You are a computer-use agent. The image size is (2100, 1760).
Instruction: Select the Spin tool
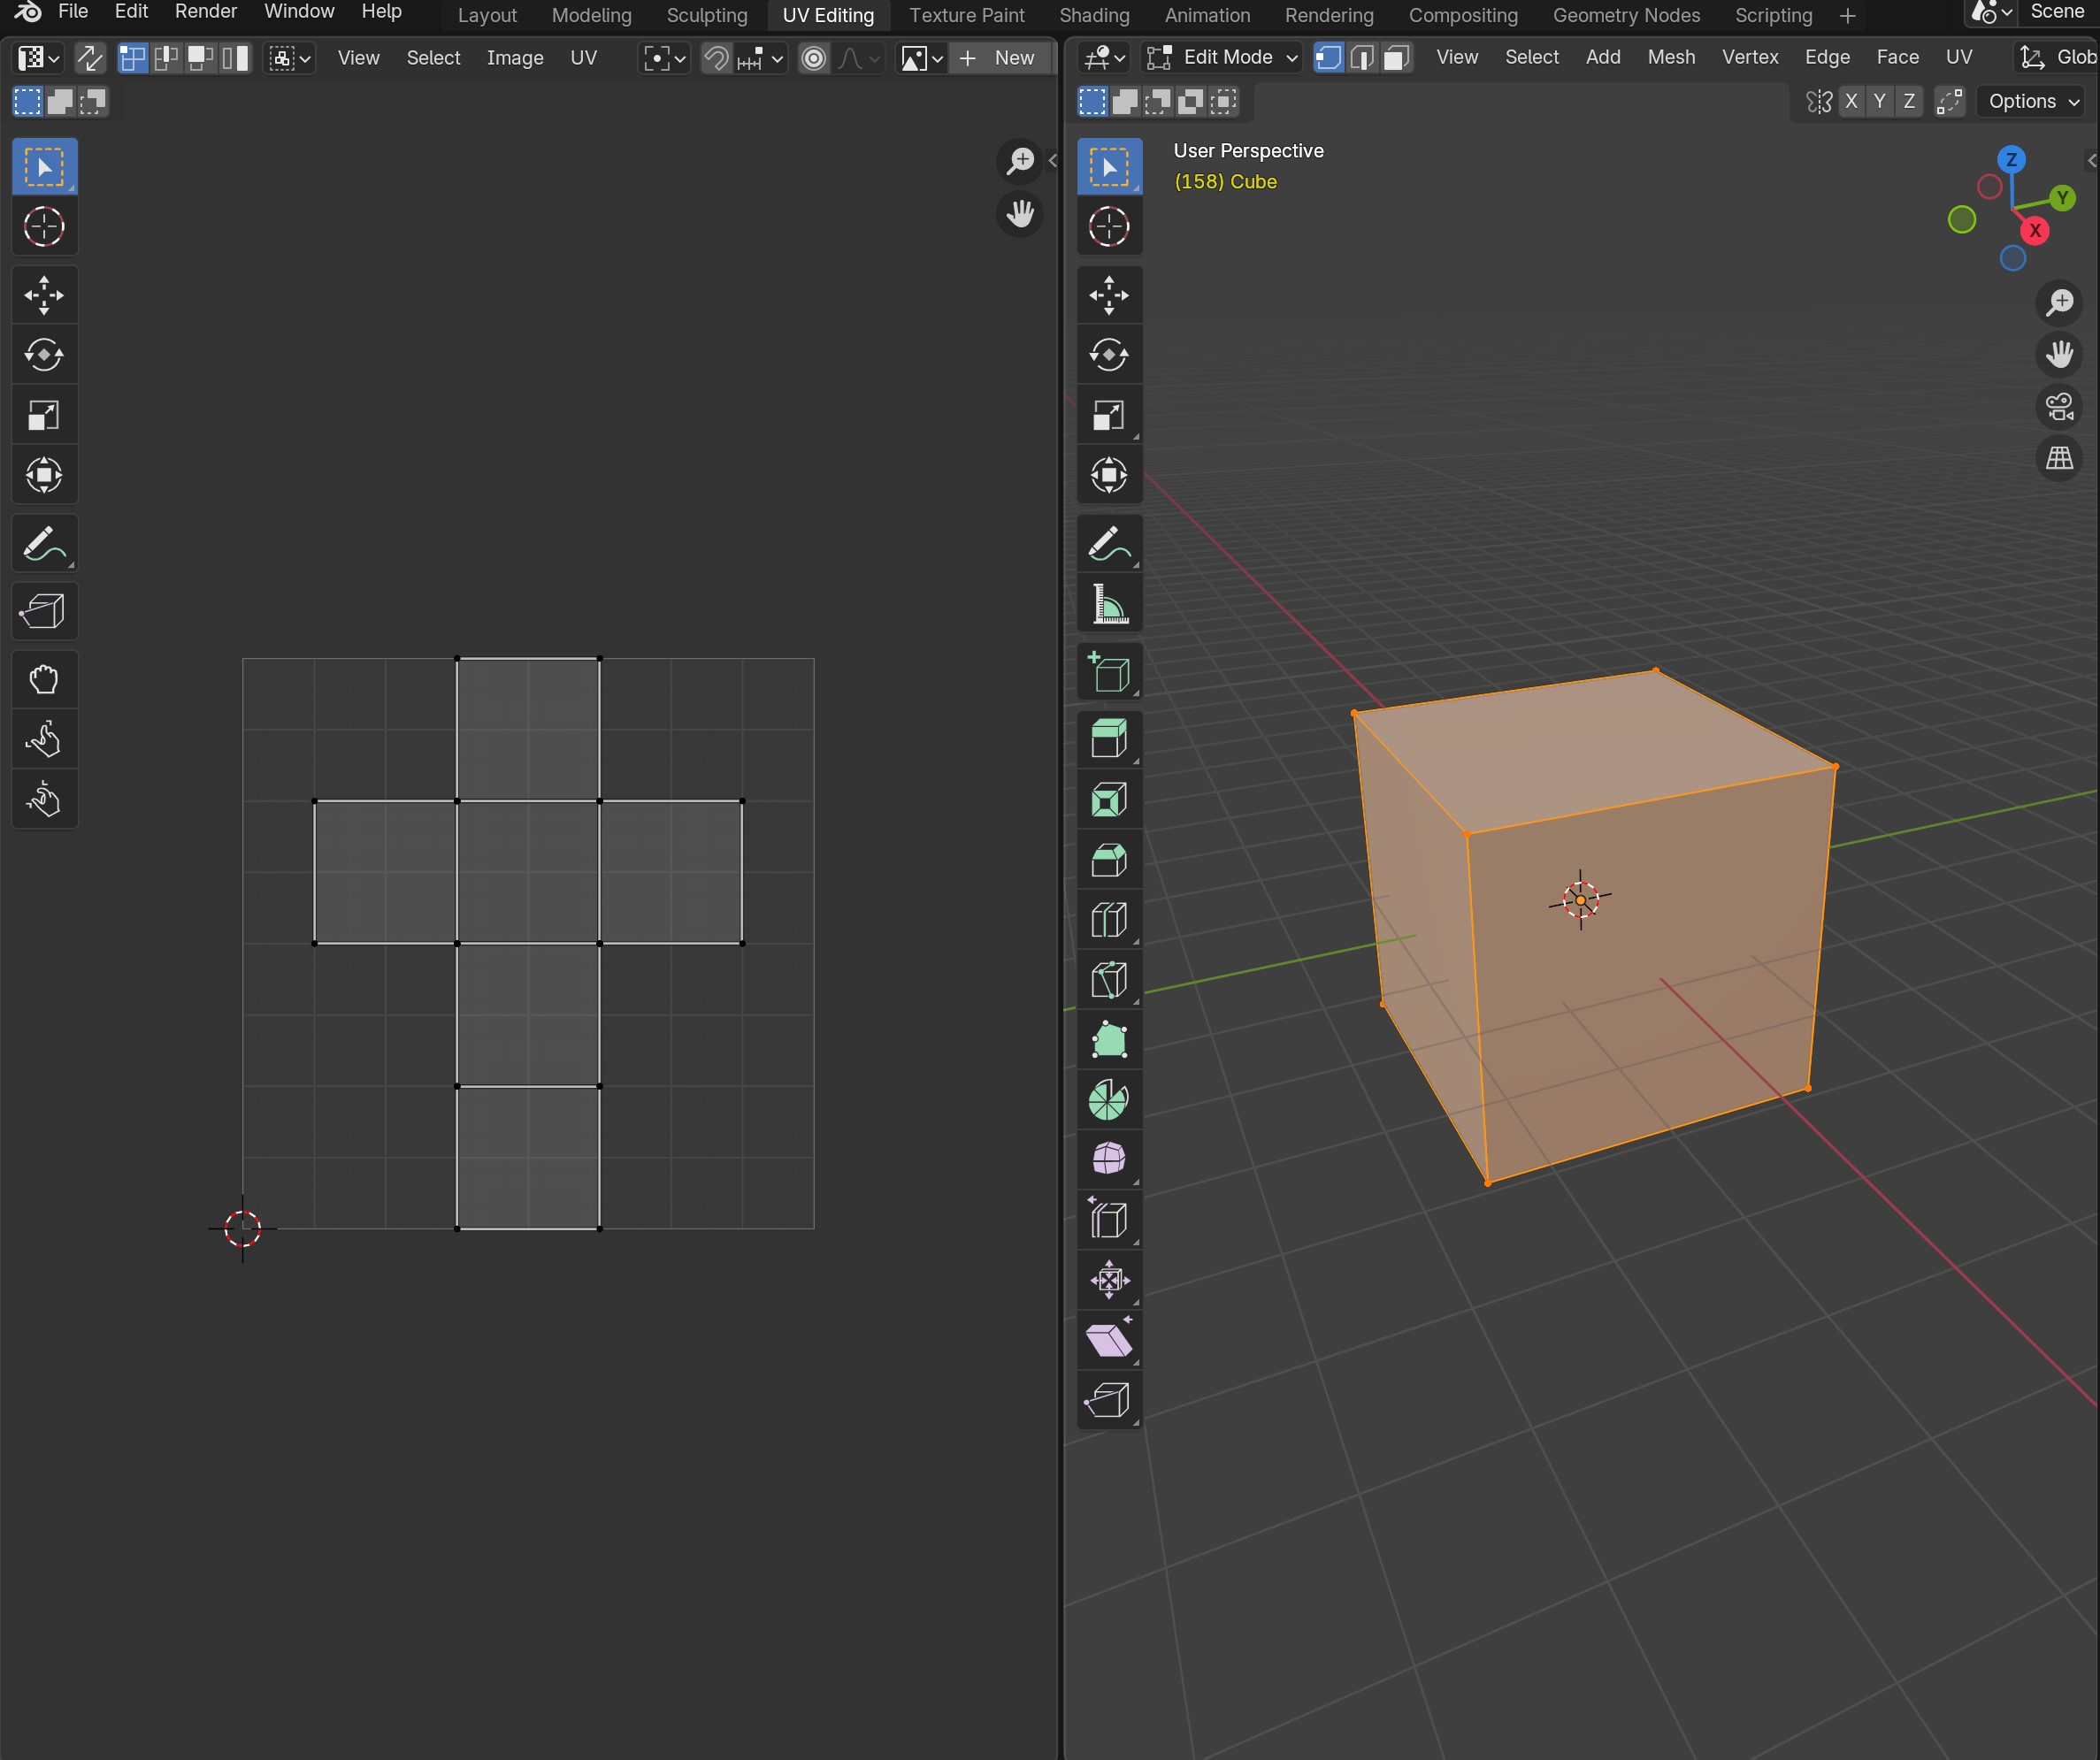[1109, 1100]
